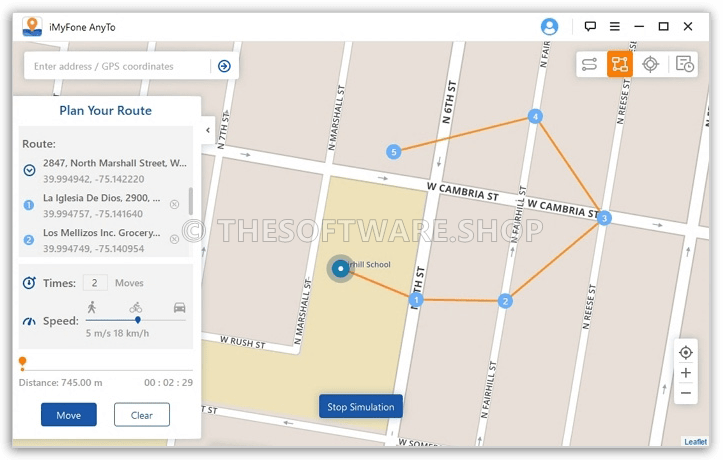
Task: Select route entry Los Mellizos Inc. Grocery
Action: point(102,233)
